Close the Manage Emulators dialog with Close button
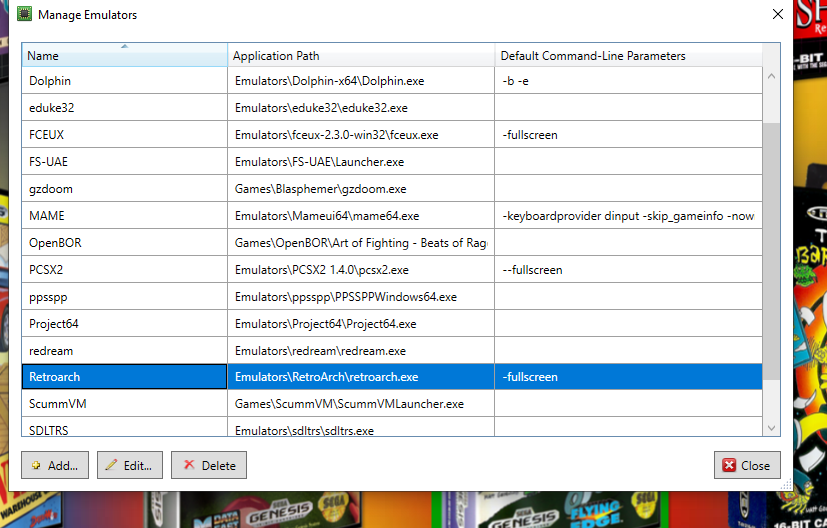 747,465
